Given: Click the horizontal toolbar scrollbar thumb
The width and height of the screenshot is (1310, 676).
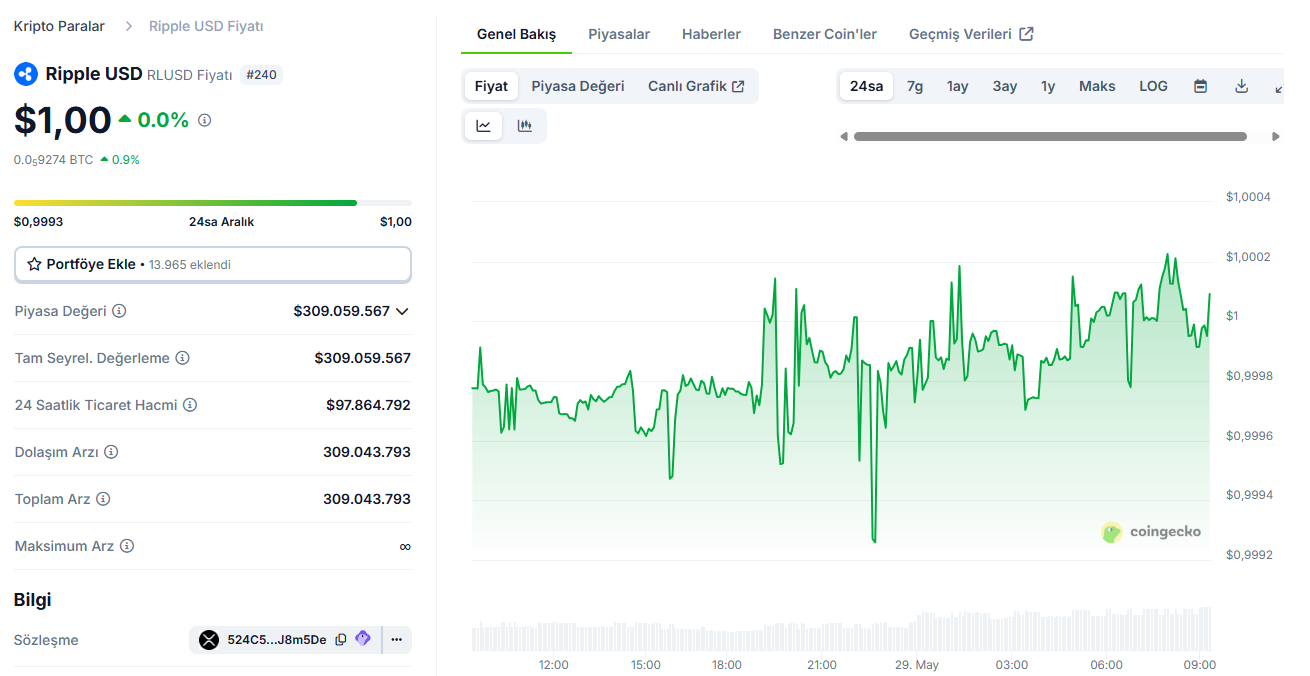Looking at the screenshot, I should tap(1050, 136).
